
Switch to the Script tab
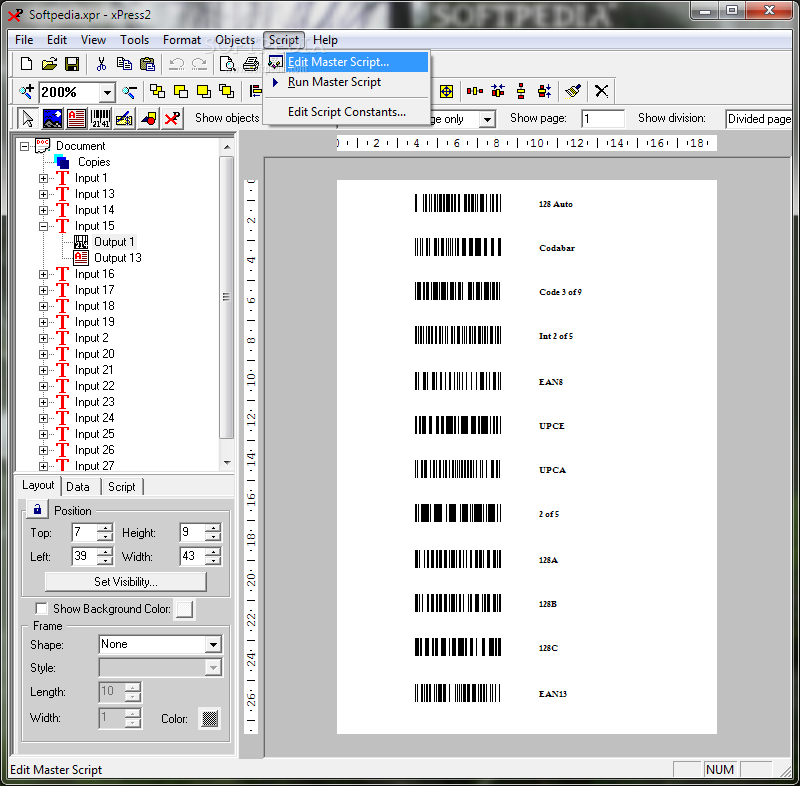[121, 487]
